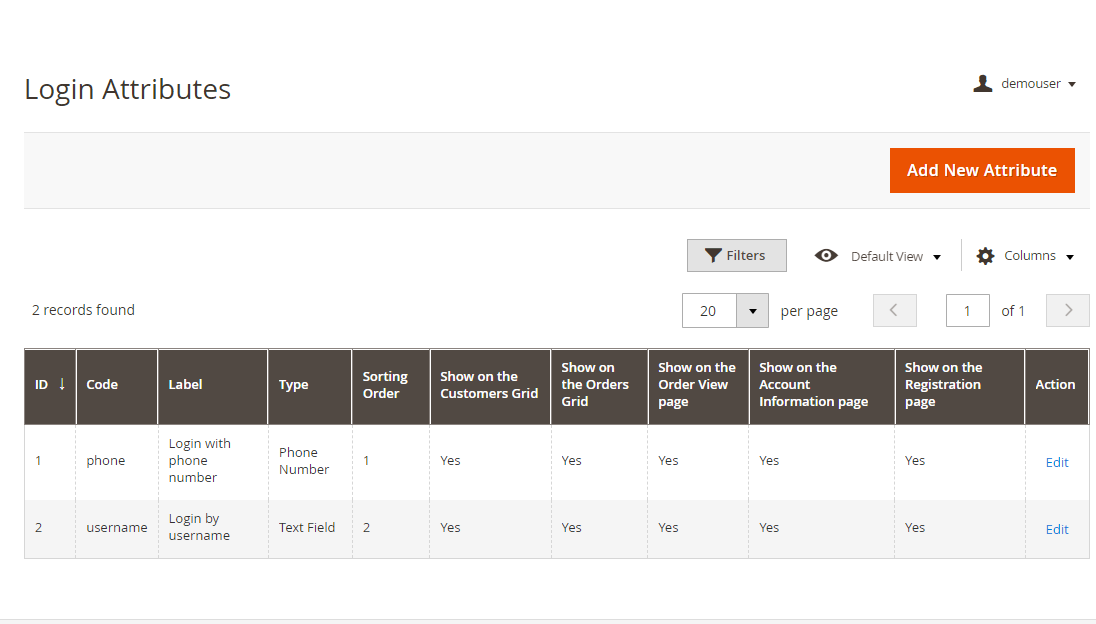Click the Login Attributes page title
The width and height of the screenshot is (1096, 624).
pos(128,89)
